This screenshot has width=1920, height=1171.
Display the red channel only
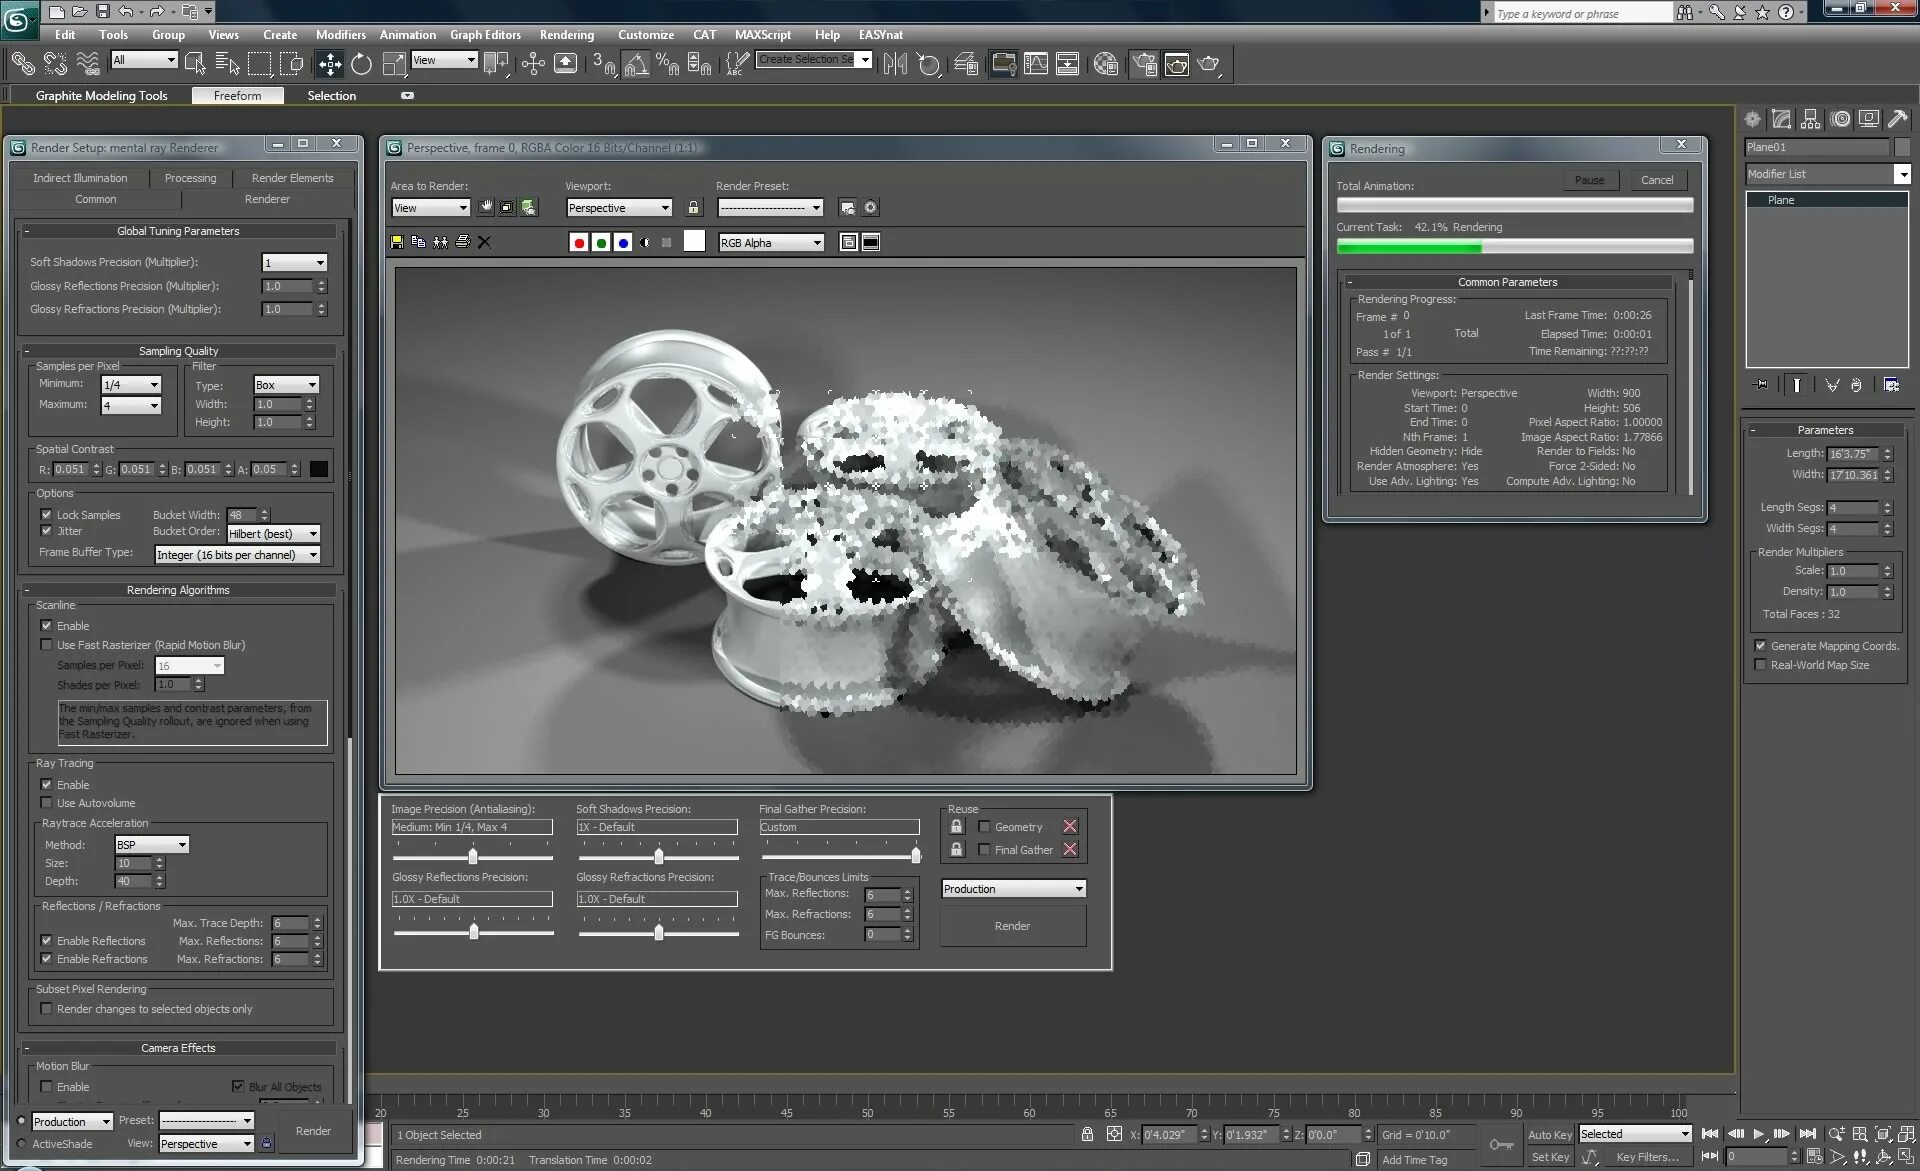point(579,241)
